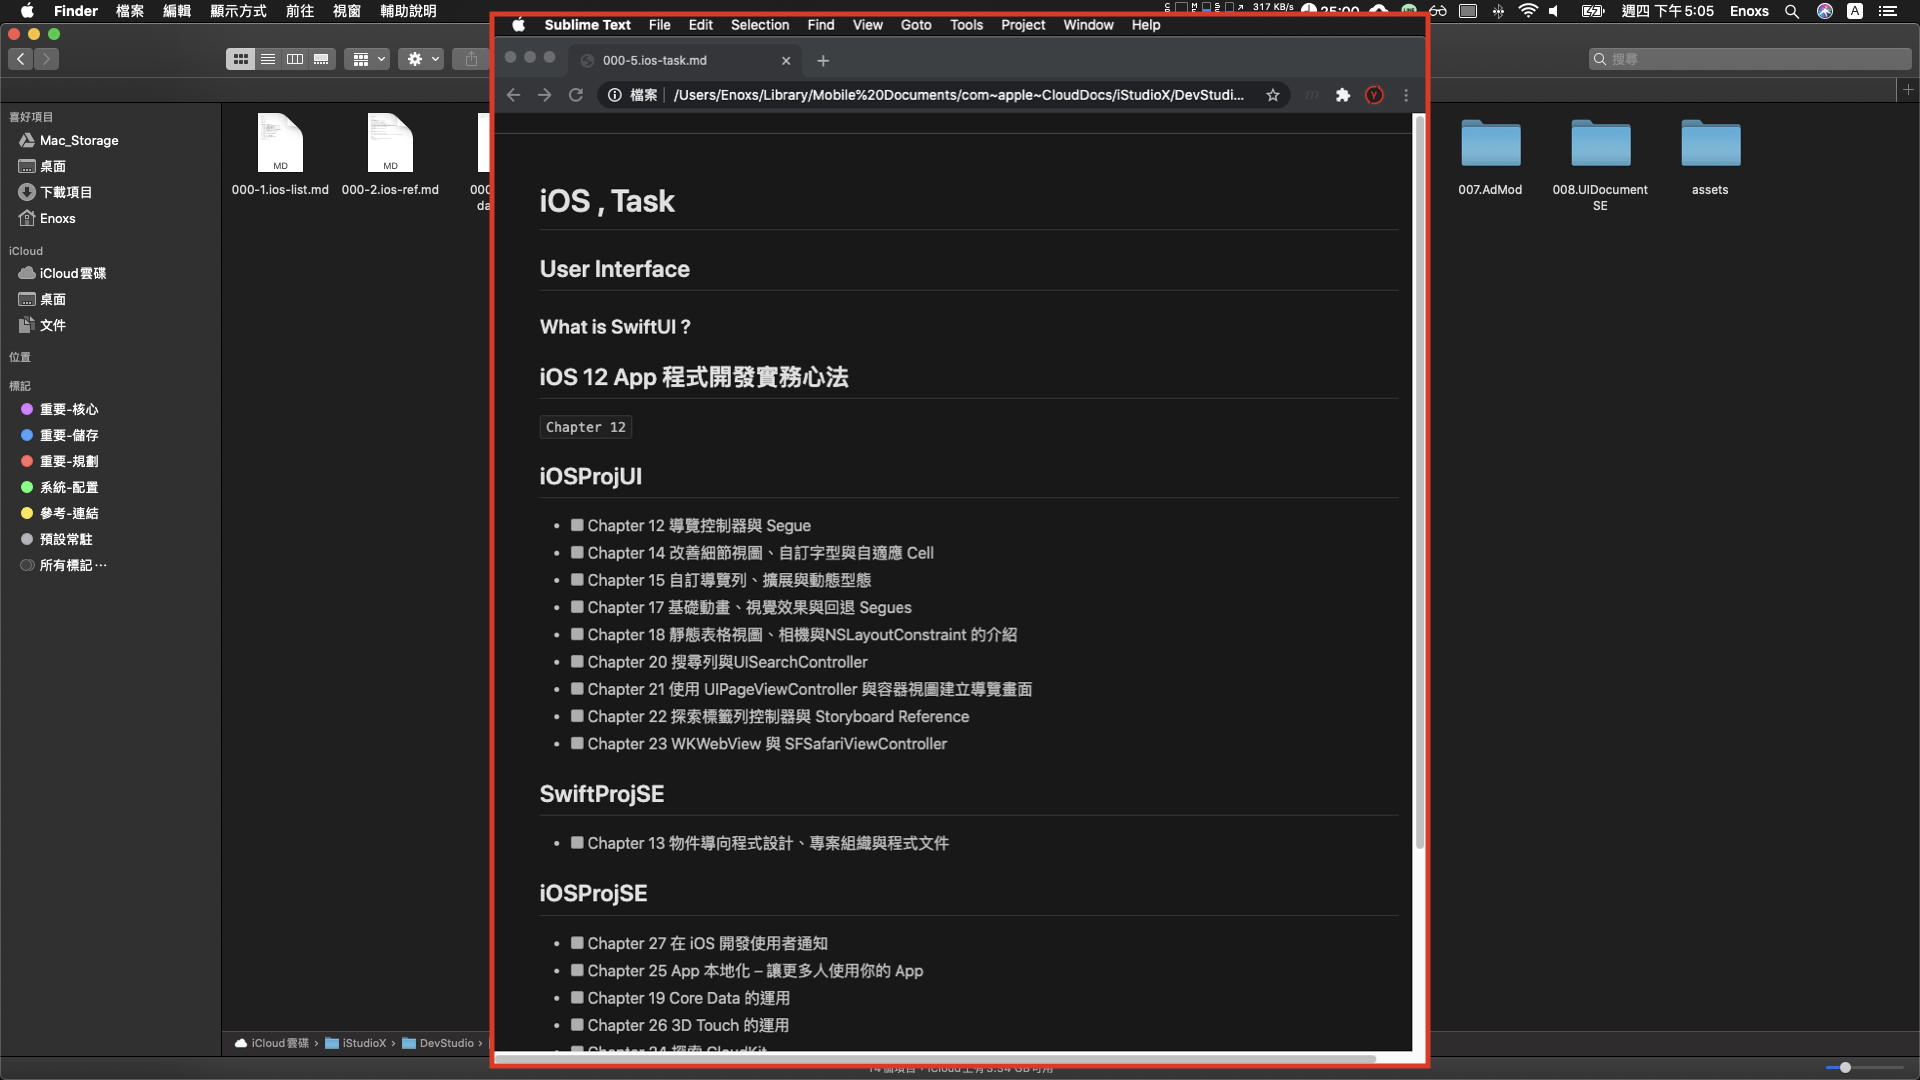This screenshot has height=1080, width=1920.
Task: Open the Finder 顯示方式 menu
Action: point(238,11)
